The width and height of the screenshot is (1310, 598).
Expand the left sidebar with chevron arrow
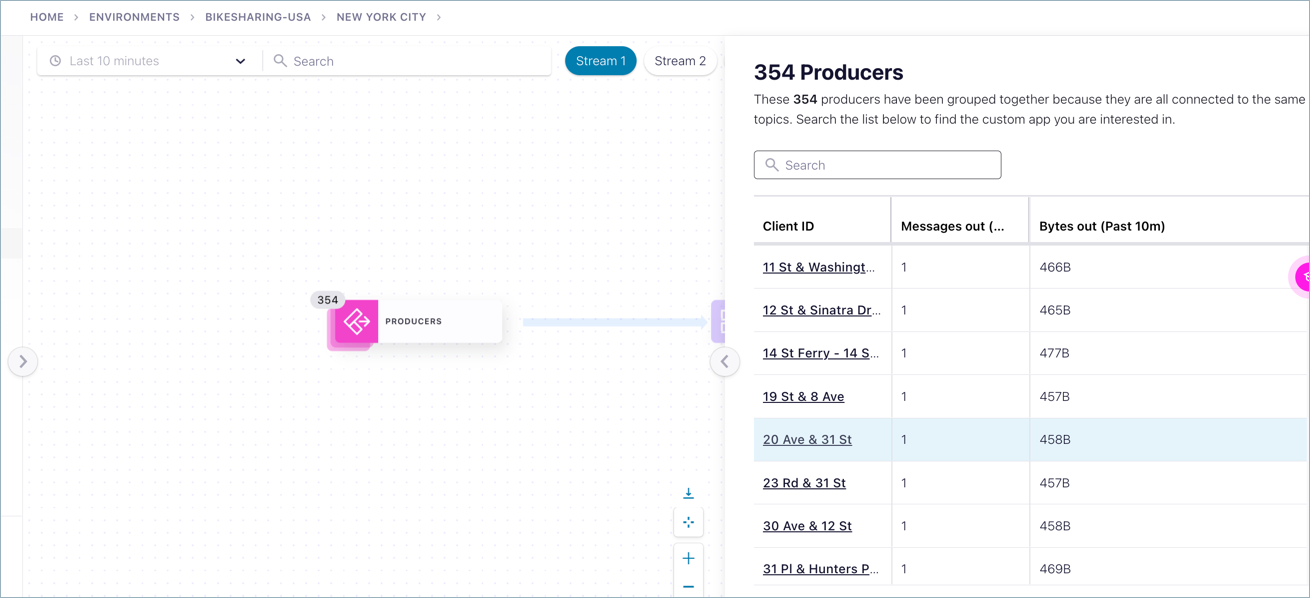23,361
